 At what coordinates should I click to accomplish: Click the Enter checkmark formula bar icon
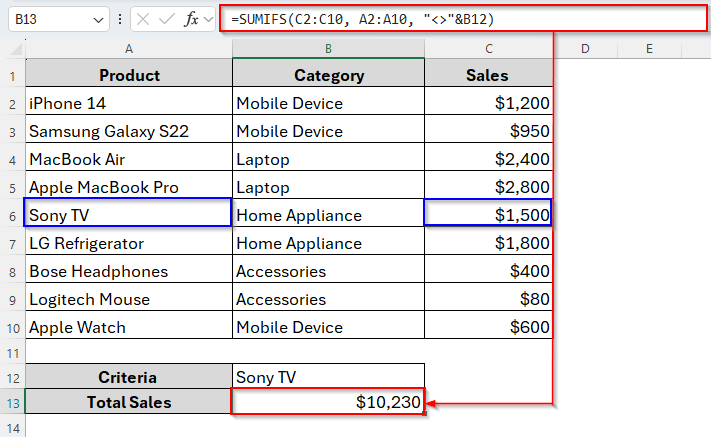(168, 19)
